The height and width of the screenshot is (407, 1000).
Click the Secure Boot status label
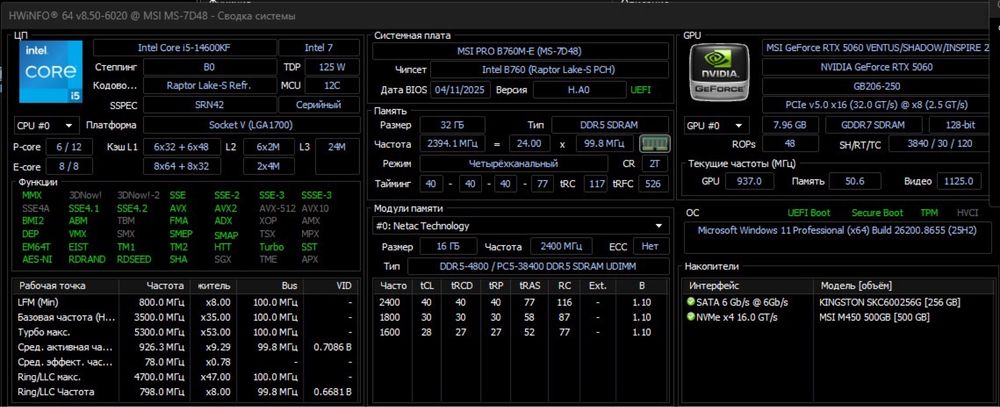[x=878, y=212]
